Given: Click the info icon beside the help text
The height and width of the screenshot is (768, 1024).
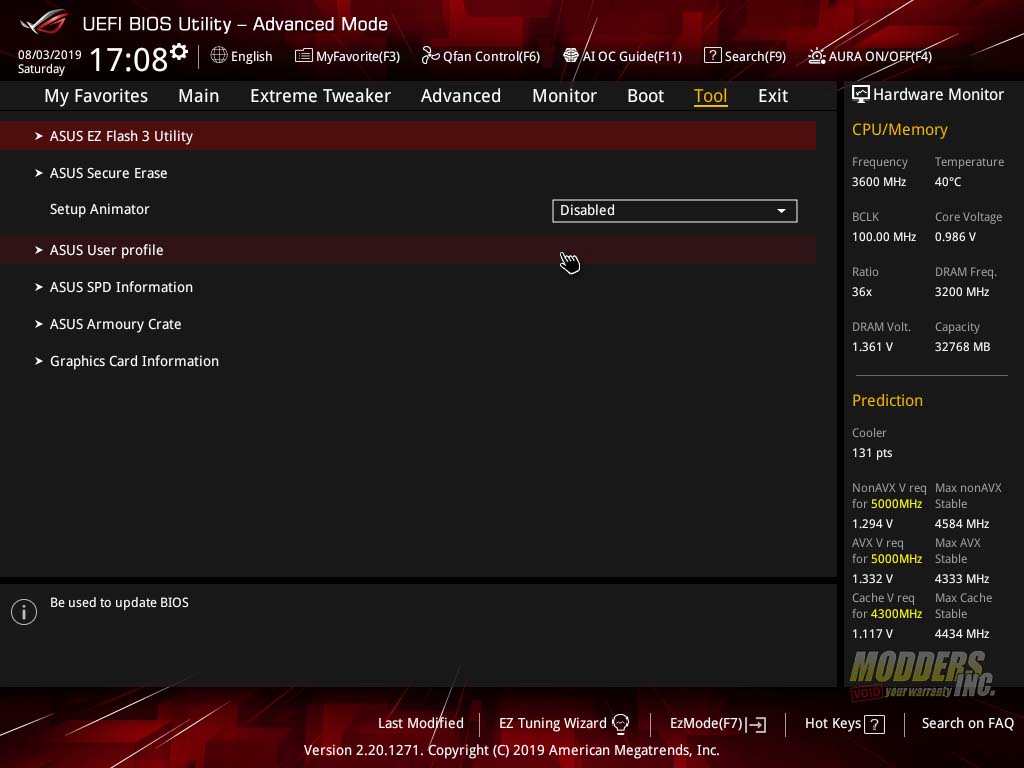Looking at the screenshot, I should (24, 612).
